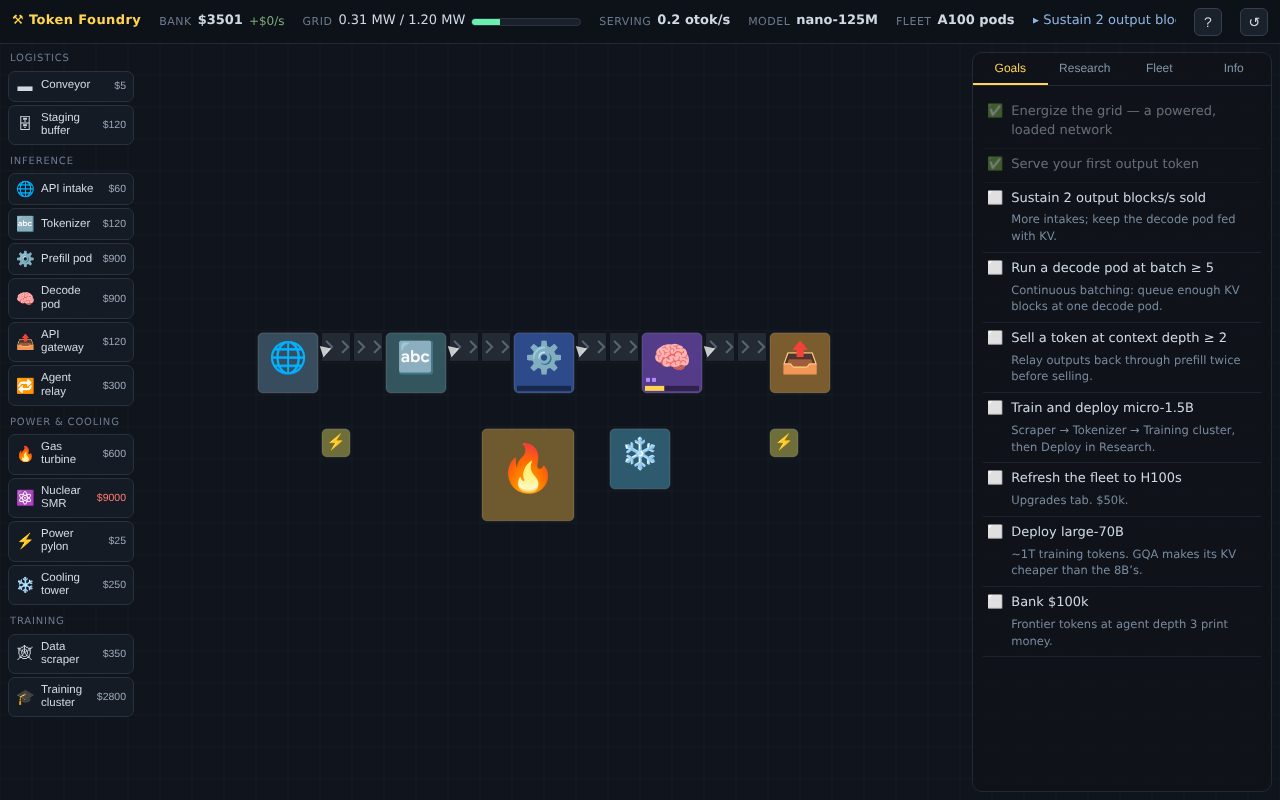Screen dimensions: 1280x800
Task: Switch to the Research tab
Action: [1085, 68]
